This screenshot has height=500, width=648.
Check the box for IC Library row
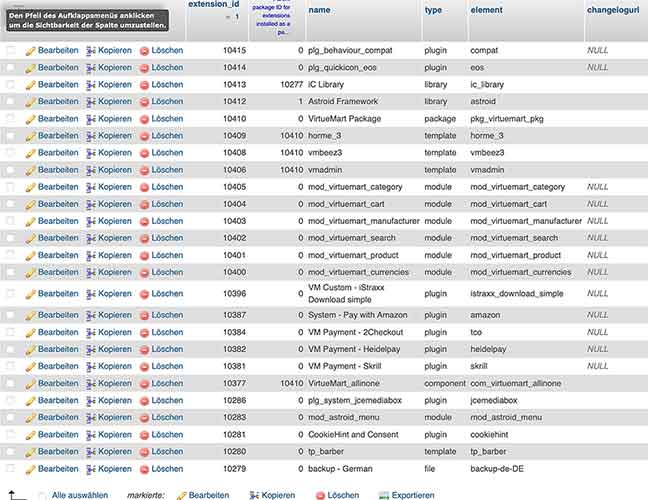click(11, 84)
